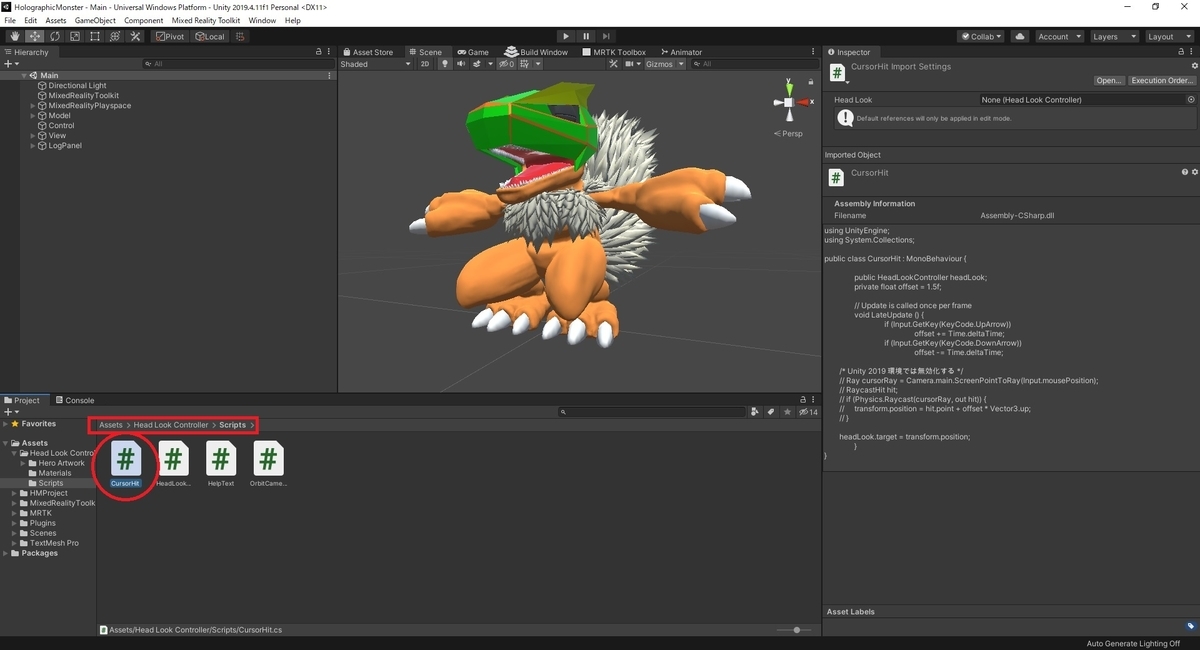Screen dimensions: 1200x650
Task: Open the Shaded draw mode dropdown
Action: 375,64
